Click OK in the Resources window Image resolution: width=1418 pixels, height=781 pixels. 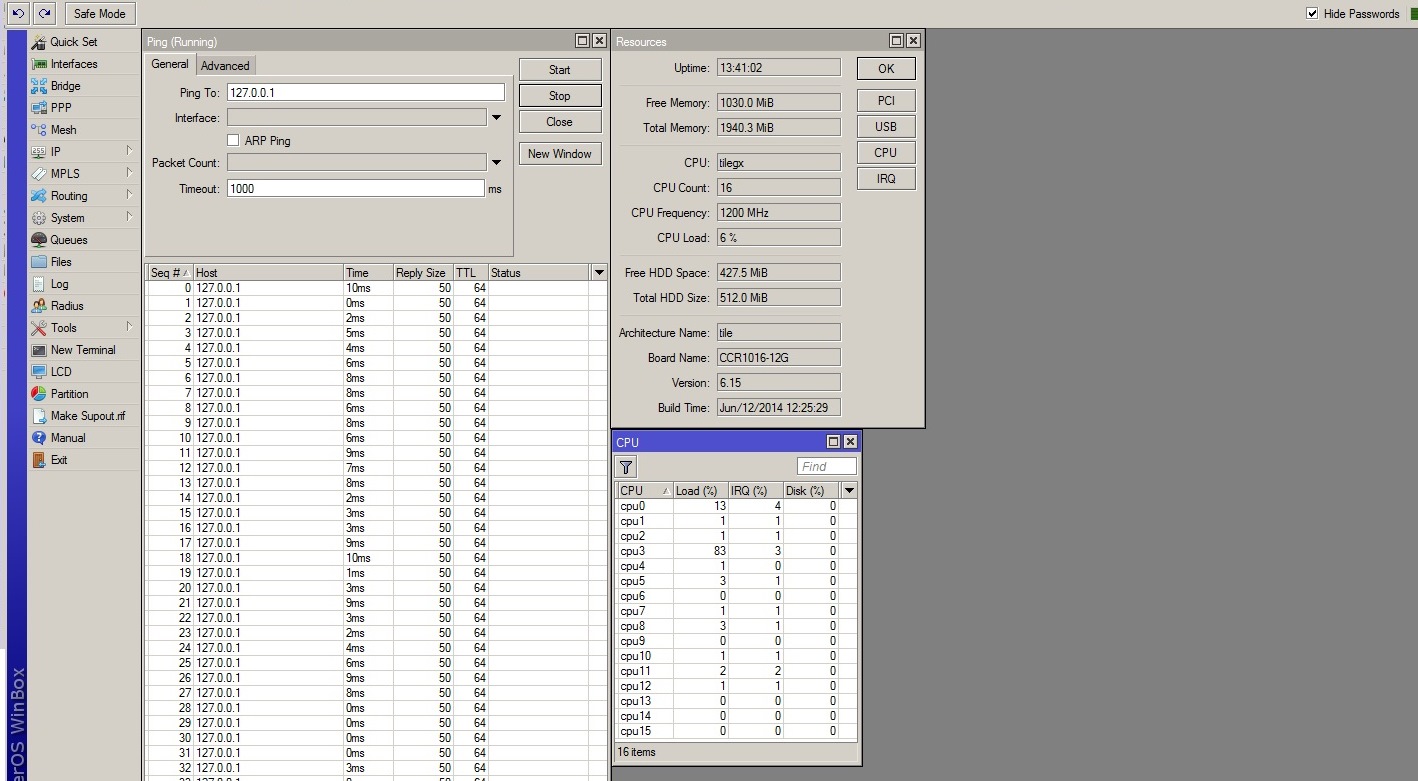click(x=885, y=68)
